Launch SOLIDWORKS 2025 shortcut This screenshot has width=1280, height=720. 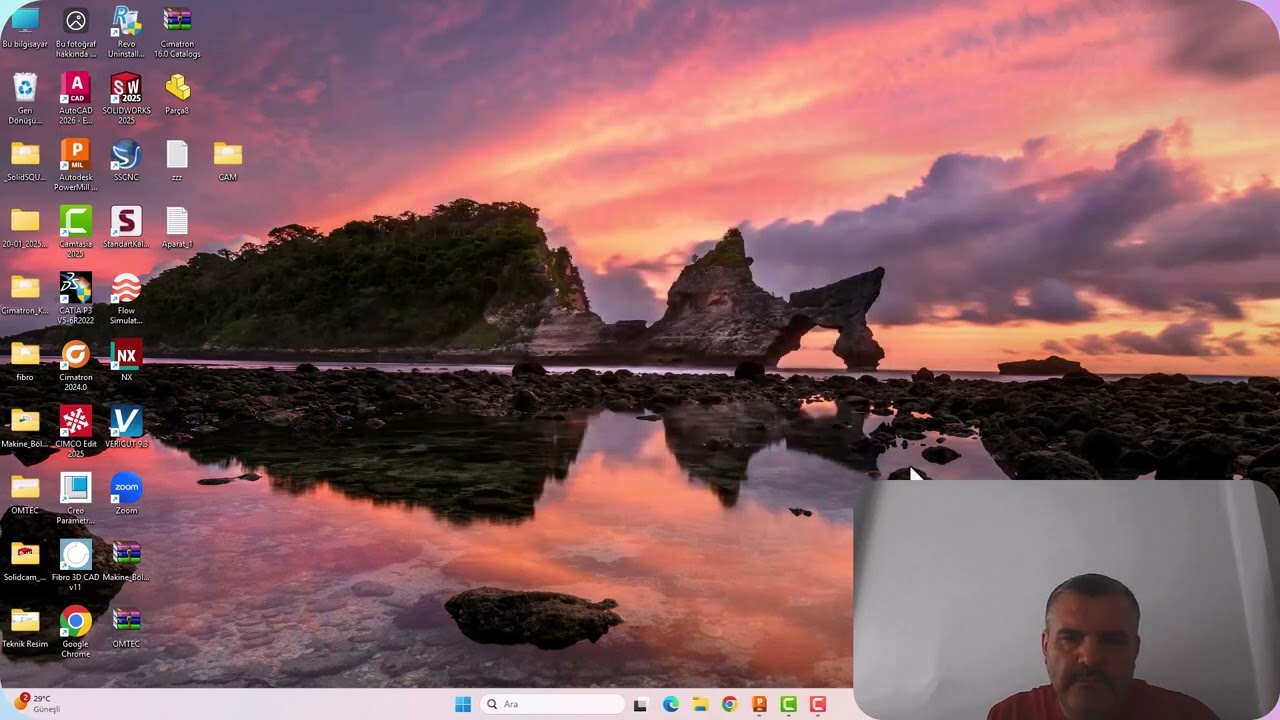(x=126, y=98)
